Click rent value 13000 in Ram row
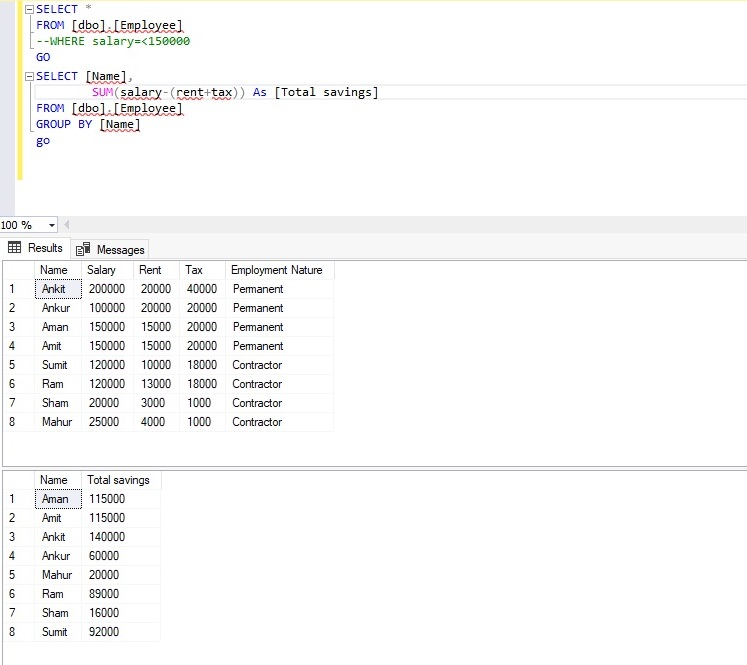This screenshot has width=747, height=665. point(156,384)
